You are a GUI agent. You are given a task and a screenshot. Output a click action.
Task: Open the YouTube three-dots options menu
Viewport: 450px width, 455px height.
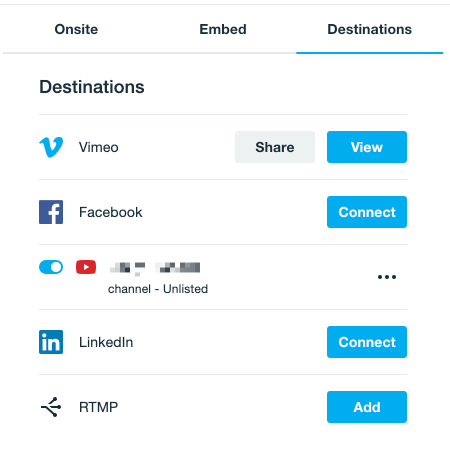[387, 277]
